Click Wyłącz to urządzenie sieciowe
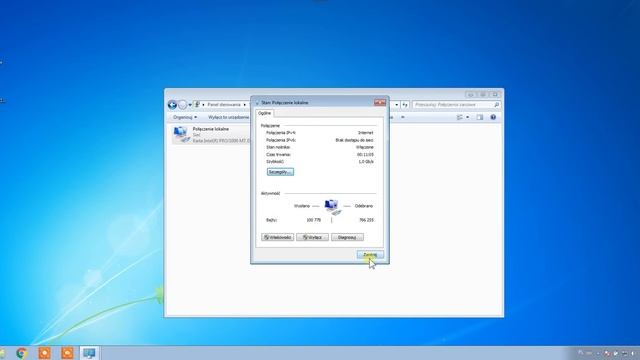 pyautogui.click(x=229, y=117)
